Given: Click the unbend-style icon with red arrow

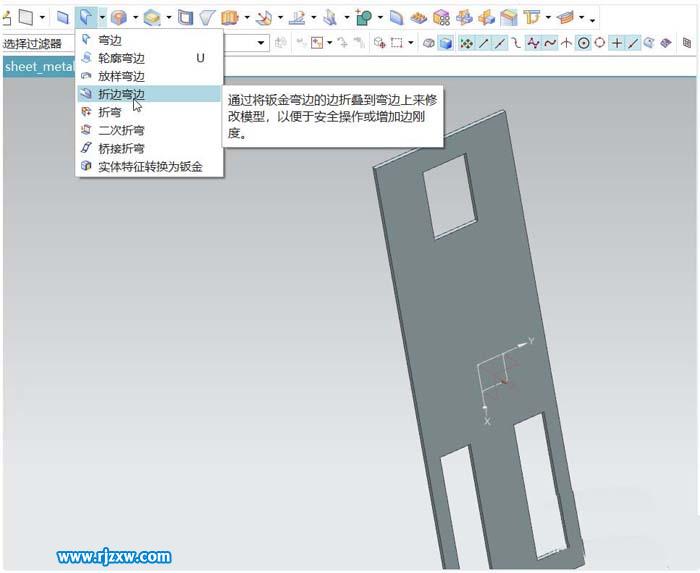Looking at the screenshot, I should 264,18.
